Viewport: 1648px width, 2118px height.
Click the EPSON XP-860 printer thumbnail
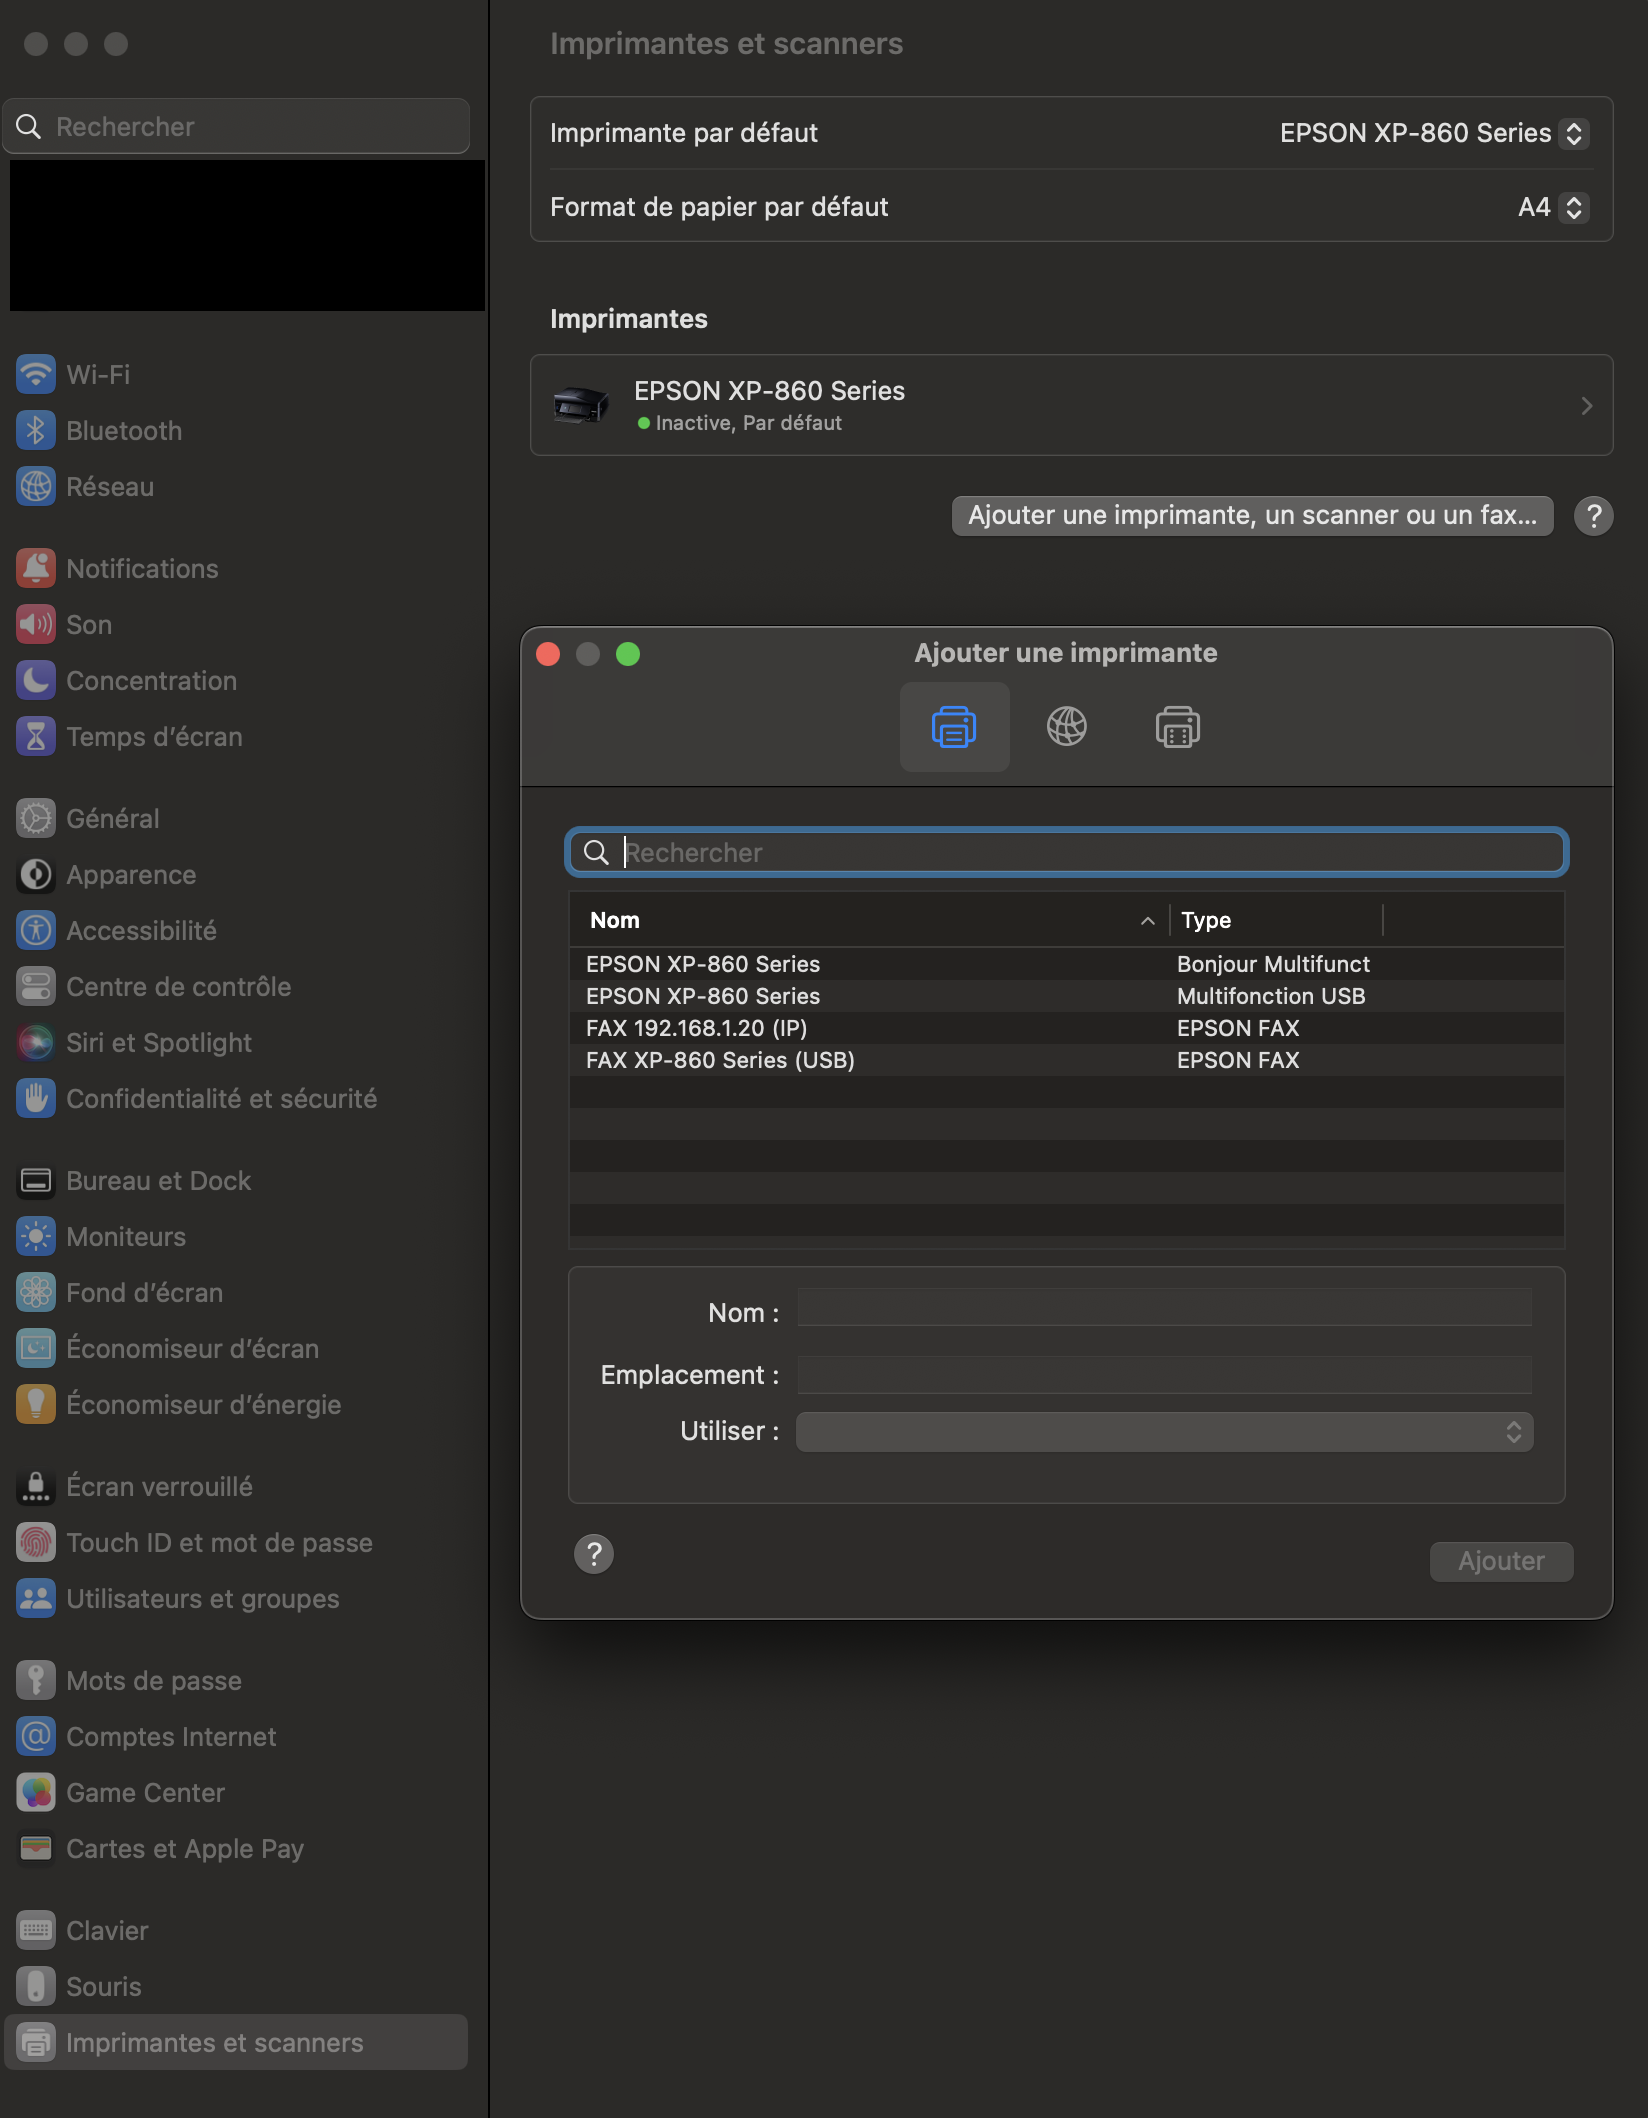pos(581,405)
